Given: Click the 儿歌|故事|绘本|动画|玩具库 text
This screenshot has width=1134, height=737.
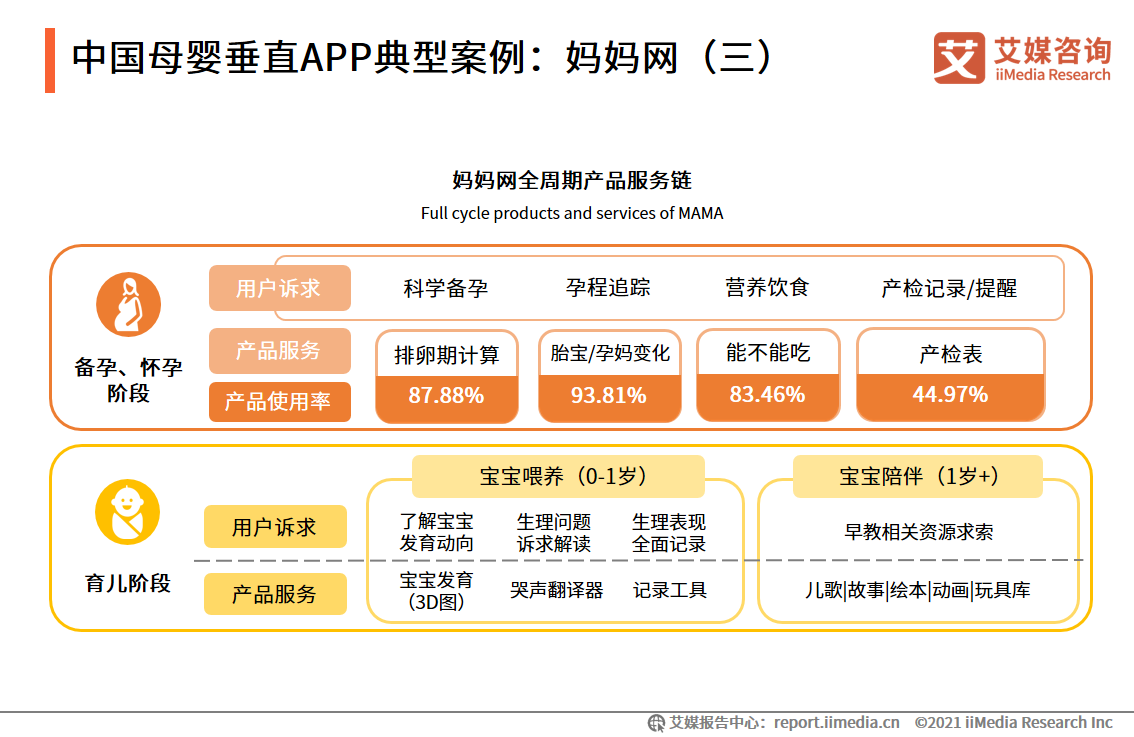Looking at the screenshot, I should (x=918, y=590).
